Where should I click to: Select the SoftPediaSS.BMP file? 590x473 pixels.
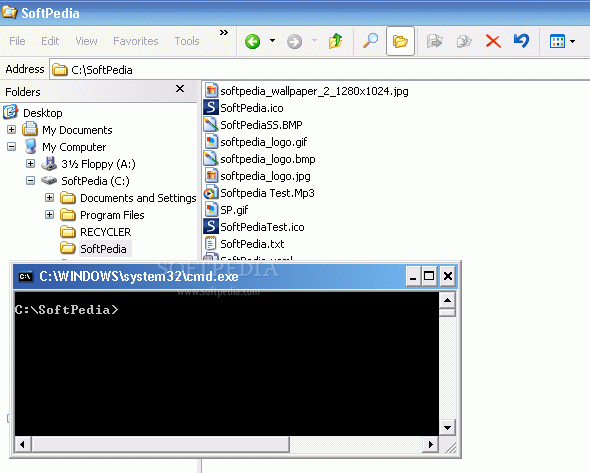click(261, 125)
